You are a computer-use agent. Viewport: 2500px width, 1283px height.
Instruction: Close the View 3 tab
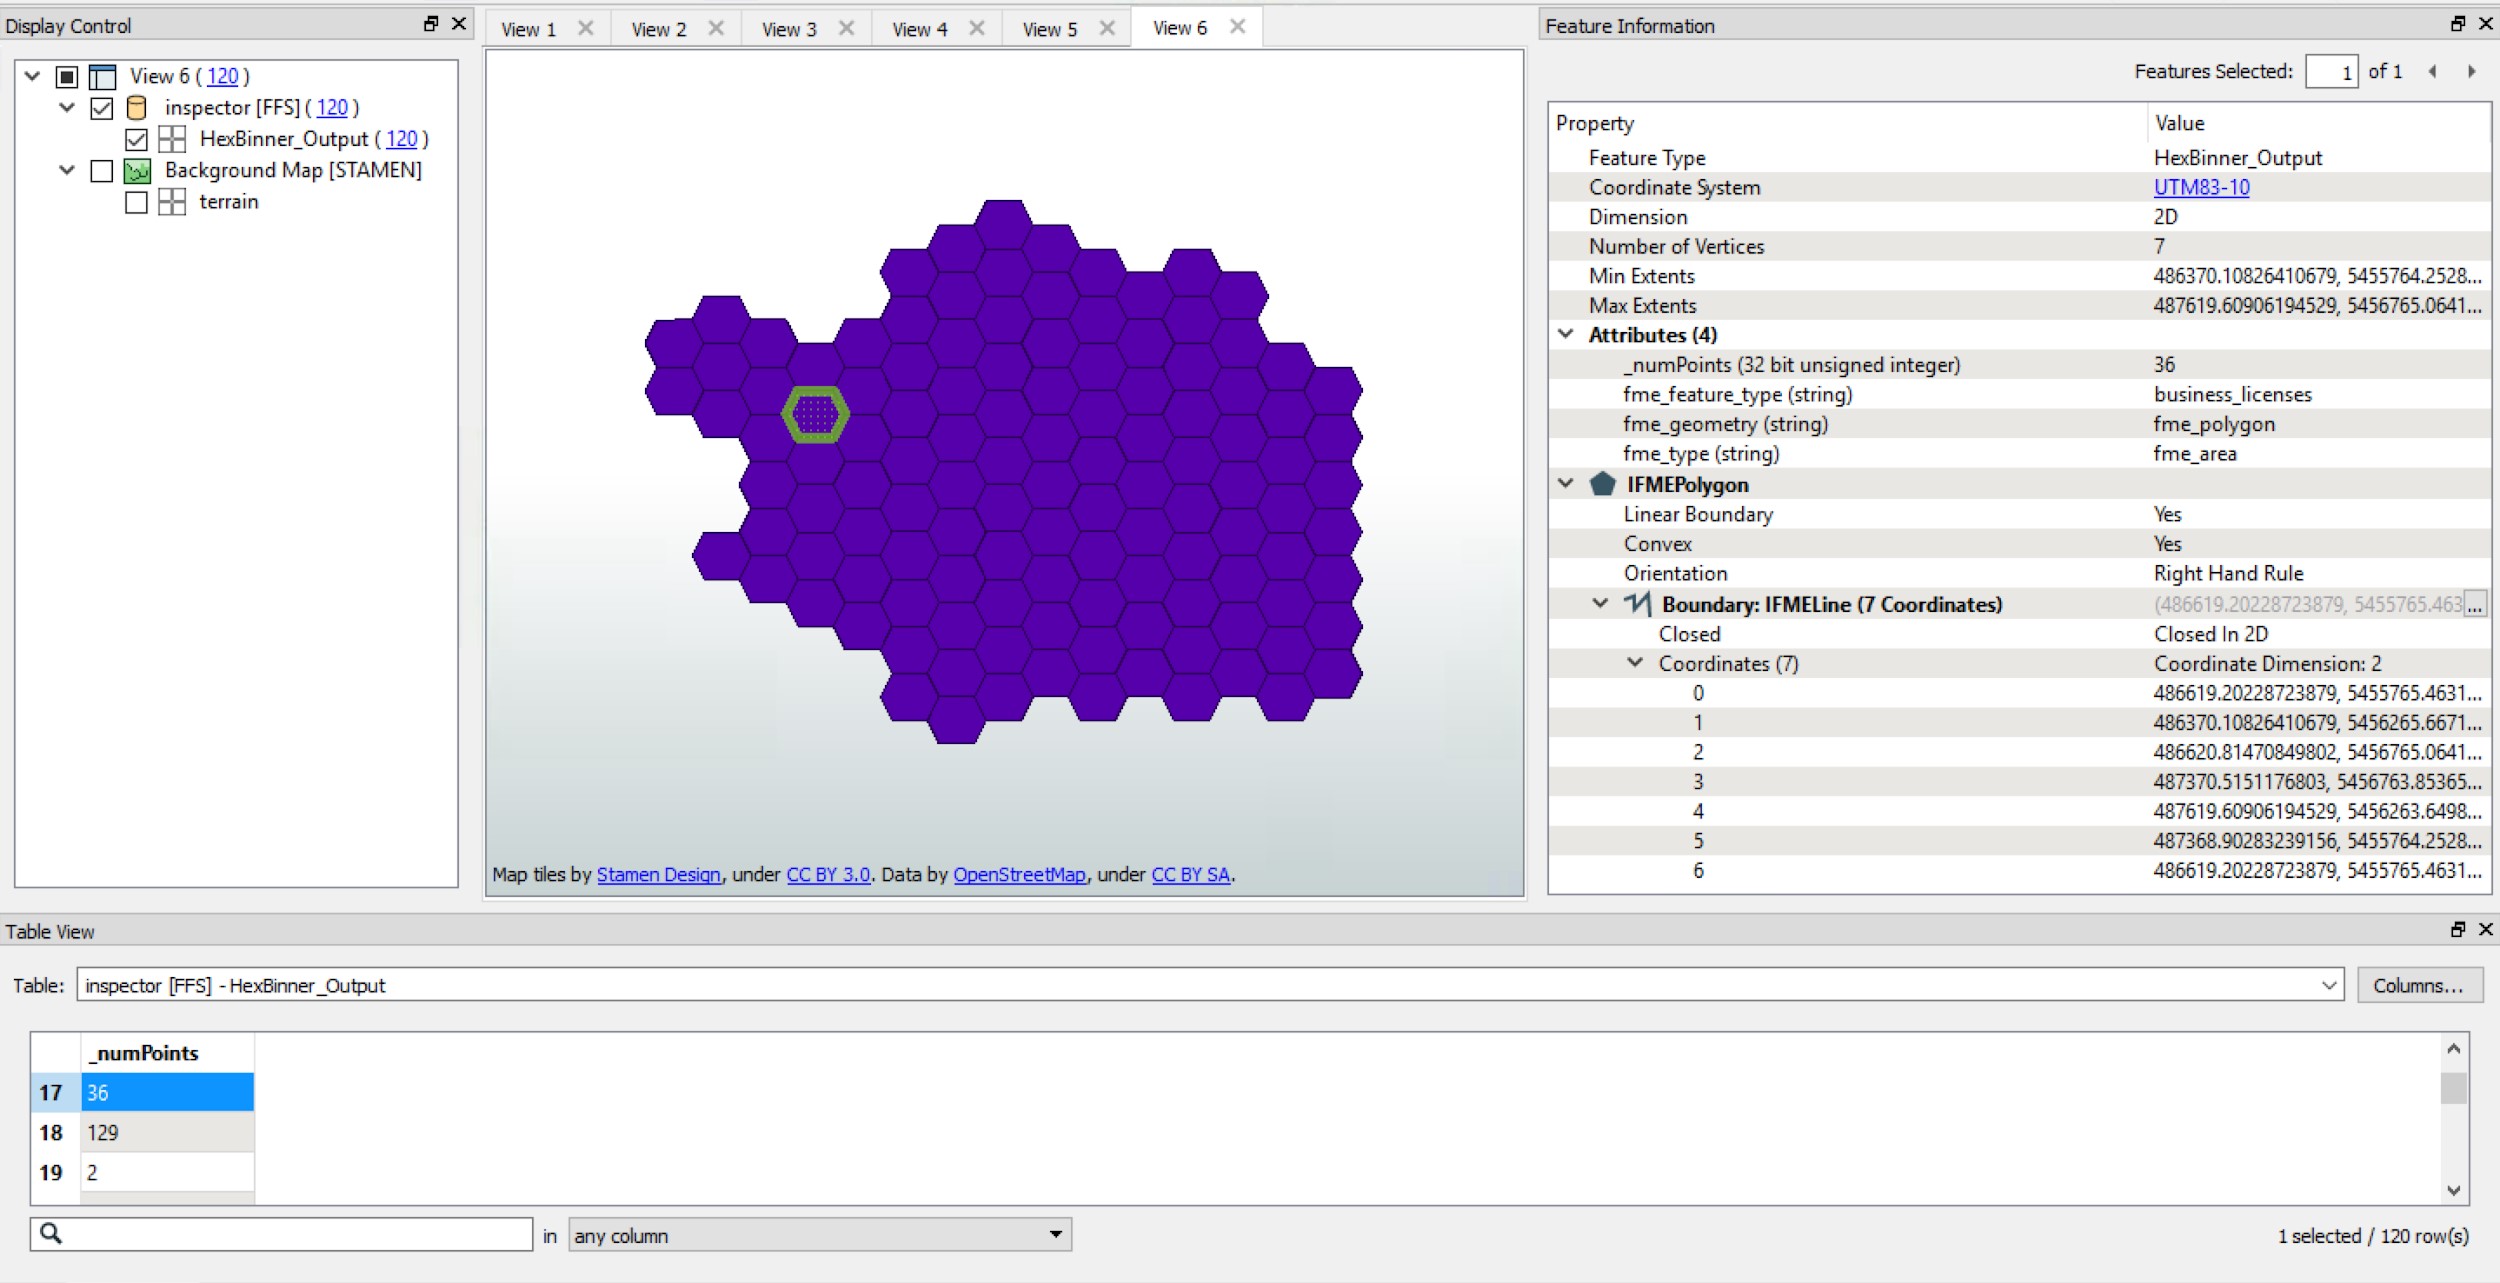846,28
